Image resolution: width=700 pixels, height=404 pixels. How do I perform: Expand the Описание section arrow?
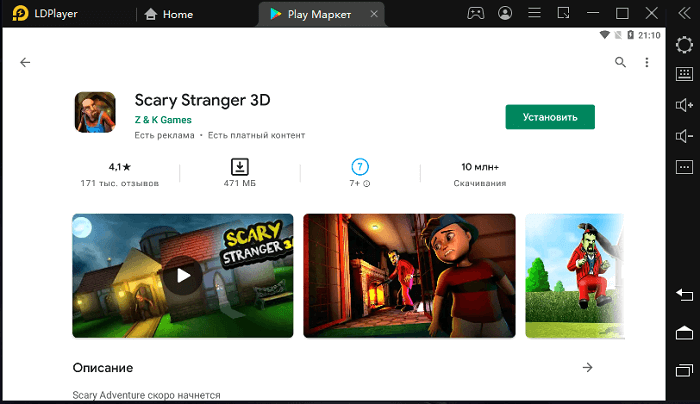click(x=588, y=367)
